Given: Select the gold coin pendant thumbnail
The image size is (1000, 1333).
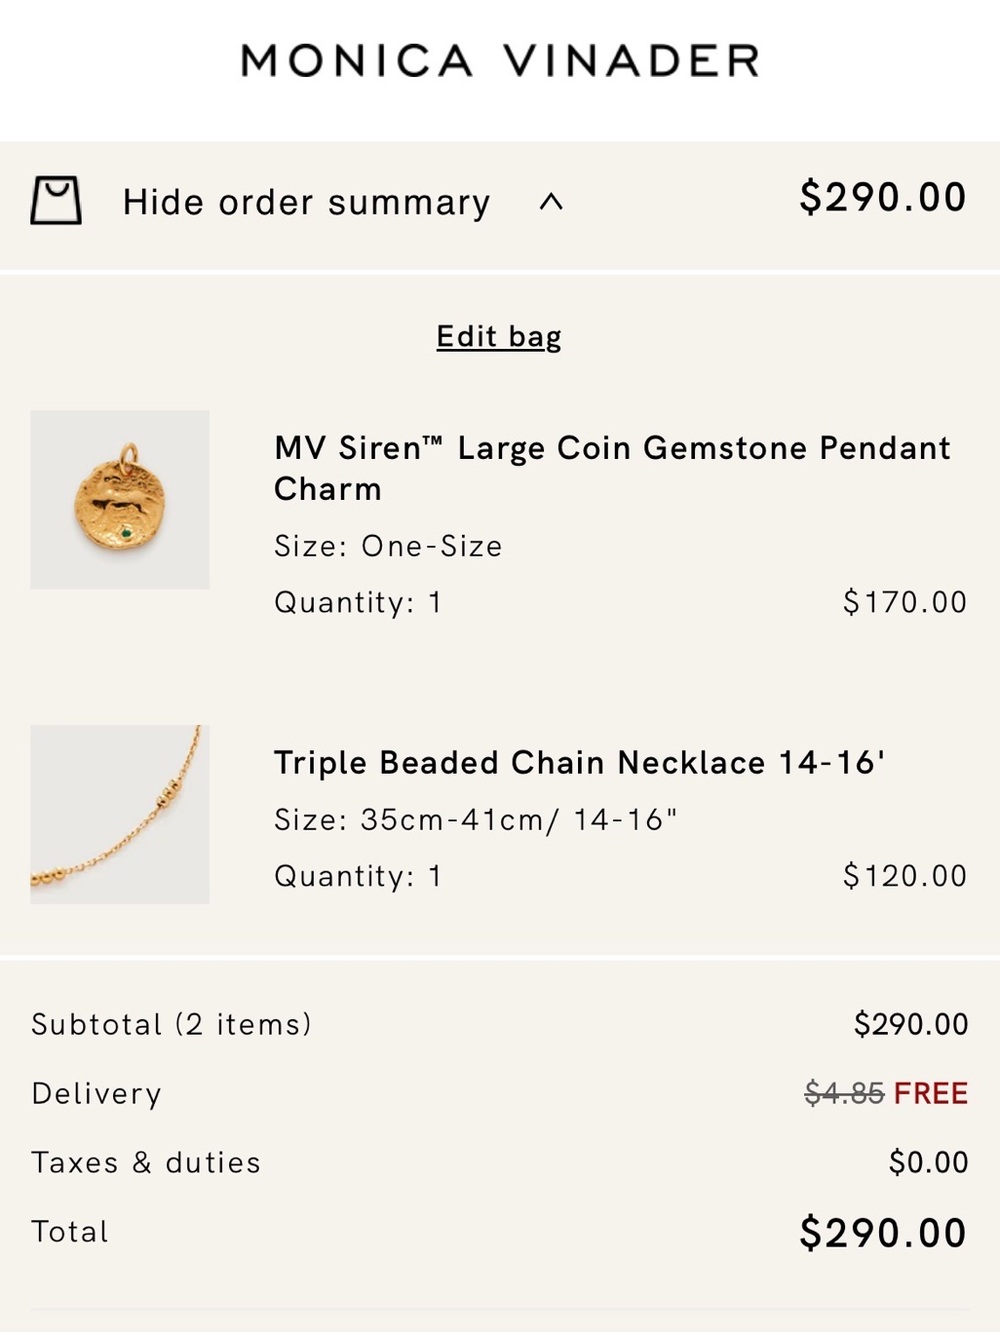Looking at the screenshot, I should (x=120, y=499).
